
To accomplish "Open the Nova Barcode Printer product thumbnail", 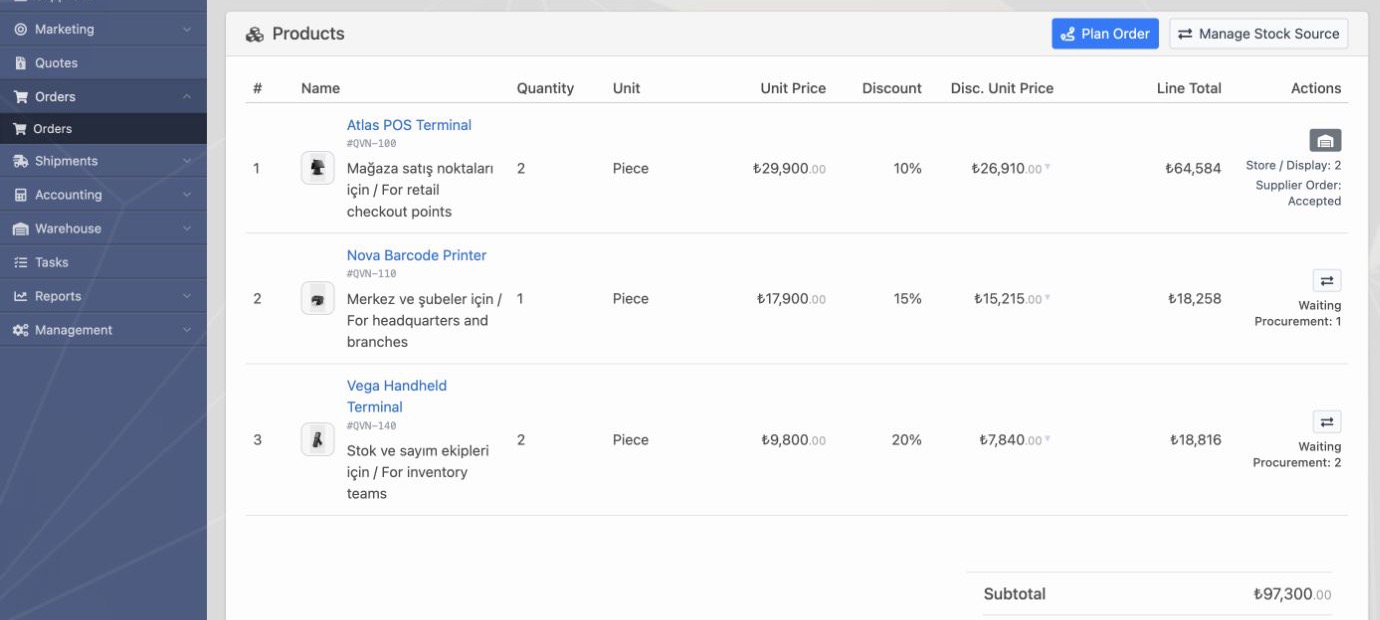I will point(317,298).
